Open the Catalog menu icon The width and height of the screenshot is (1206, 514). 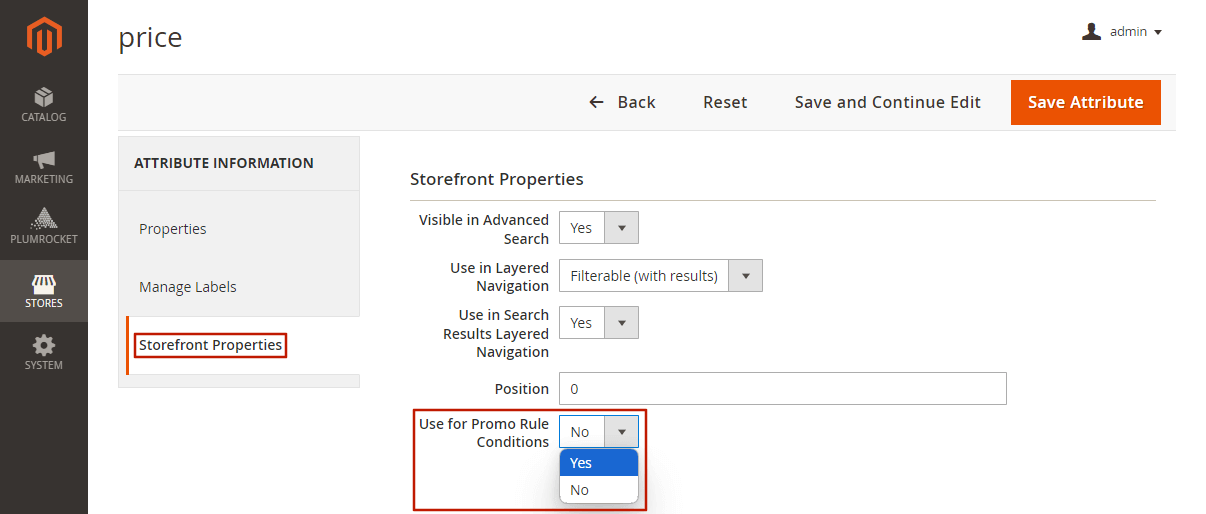point(44,97)
